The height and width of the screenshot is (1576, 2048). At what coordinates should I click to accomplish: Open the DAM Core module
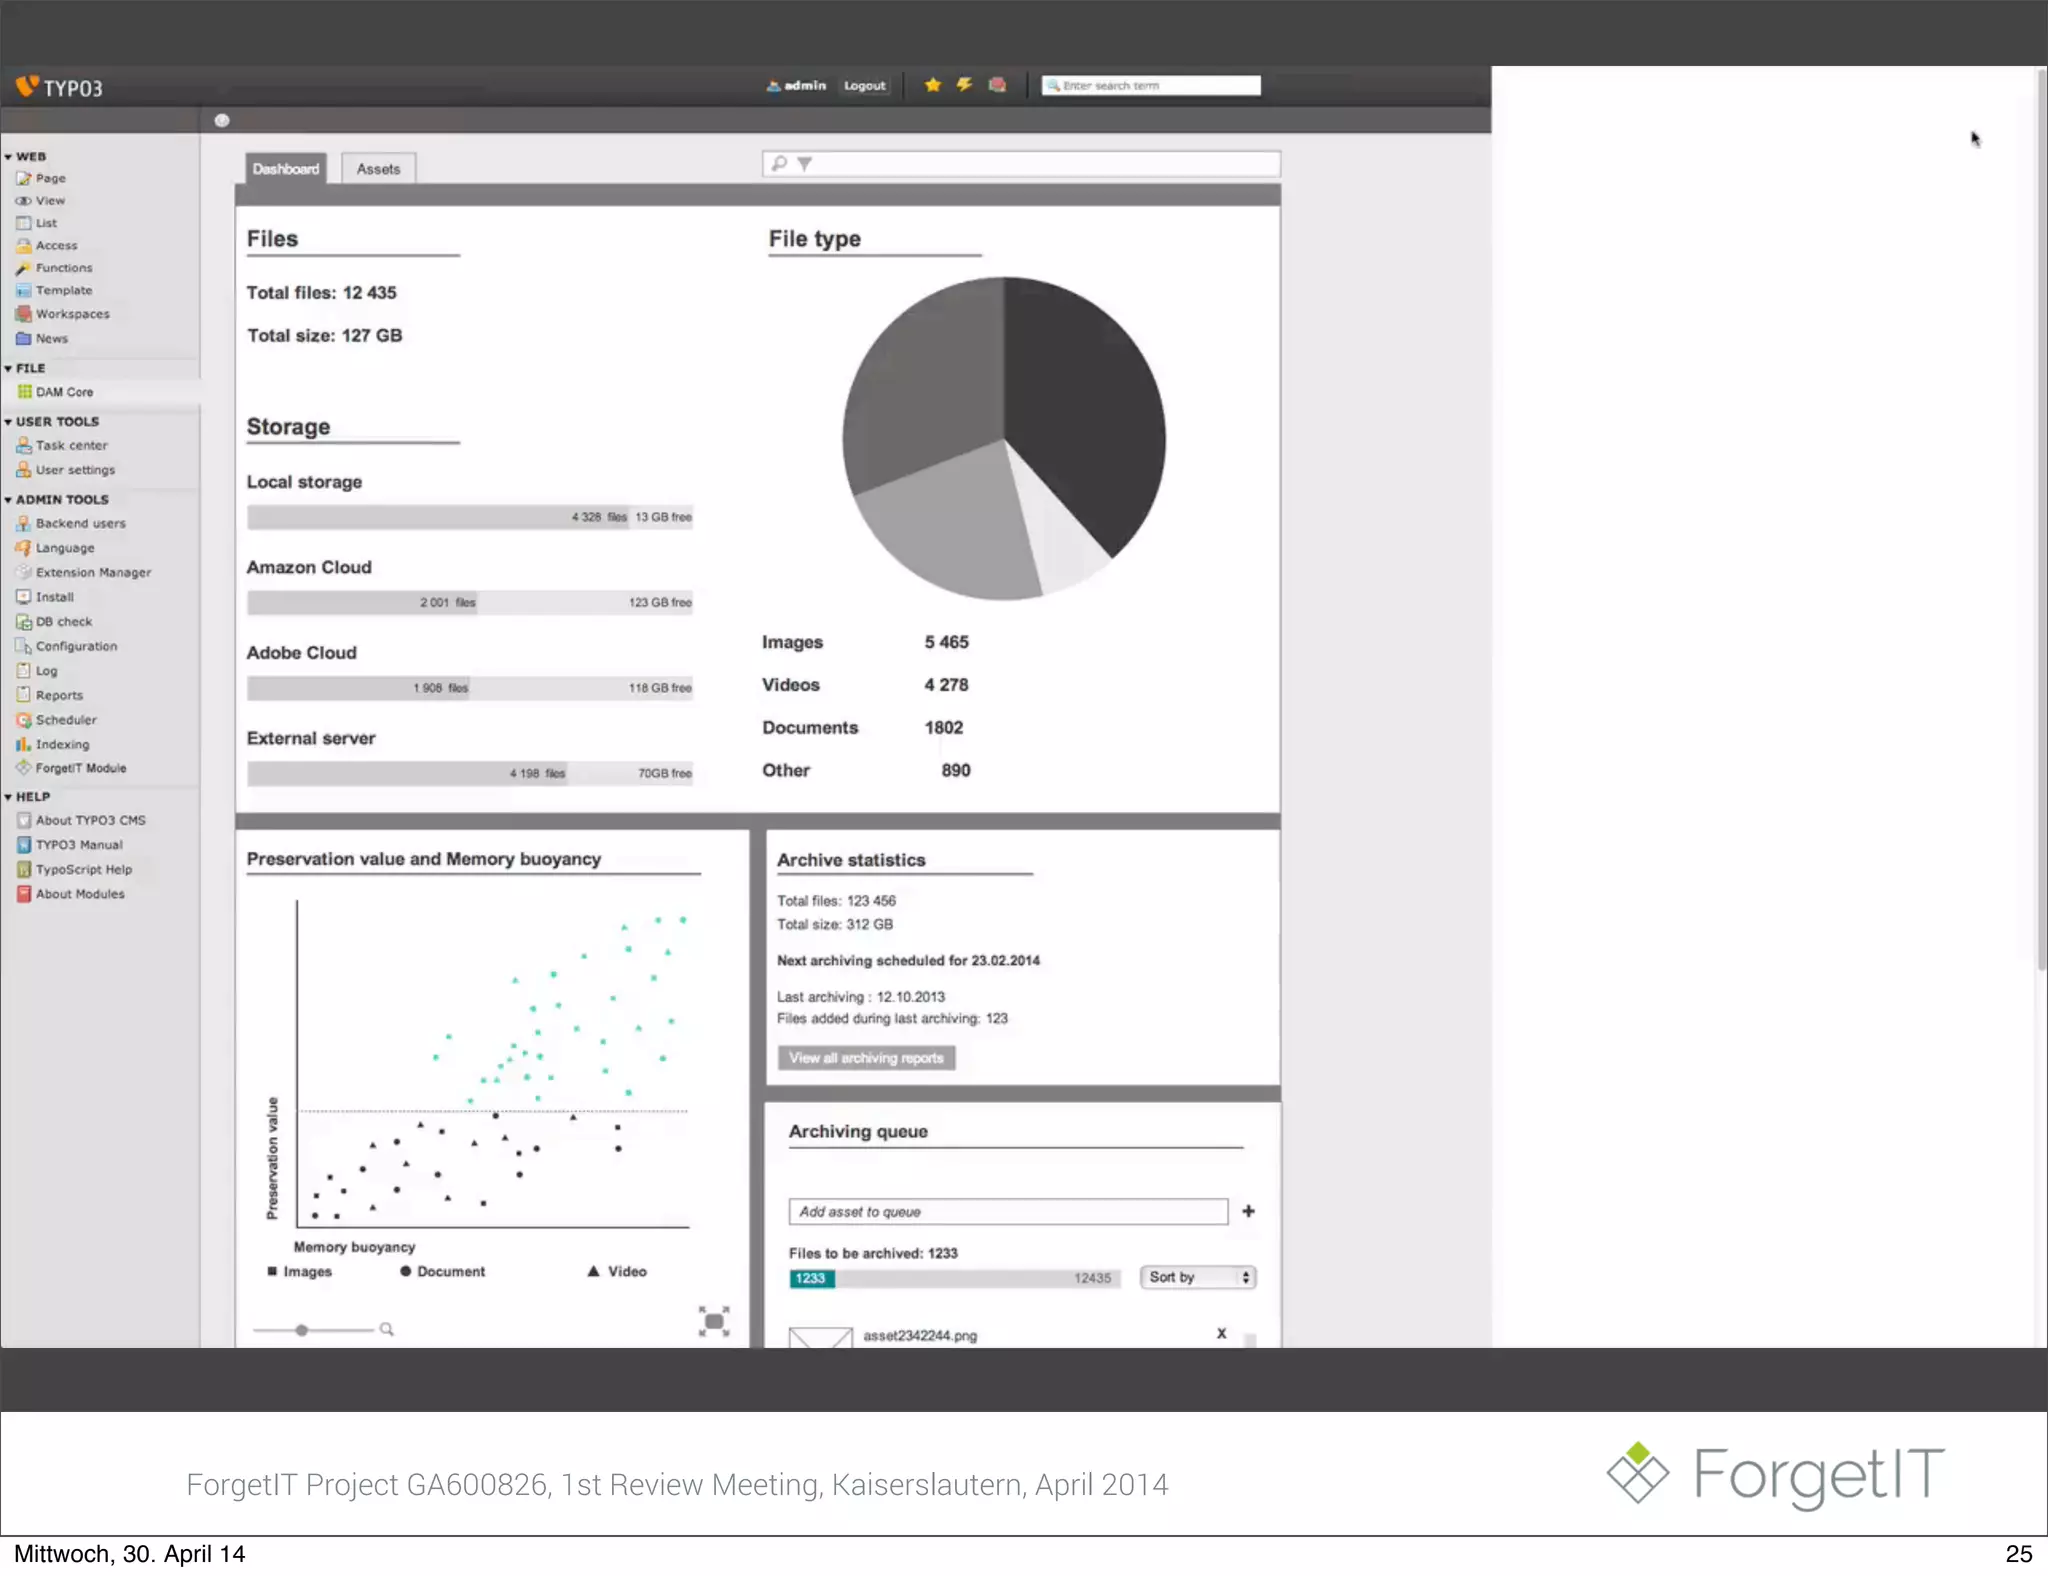click(64, 392)
